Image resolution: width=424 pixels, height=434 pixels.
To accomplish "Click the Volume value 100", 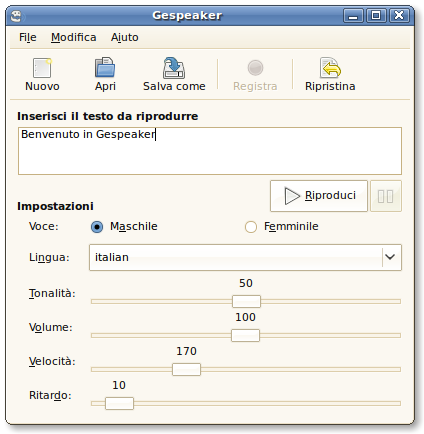I will (x=245, y=317).
